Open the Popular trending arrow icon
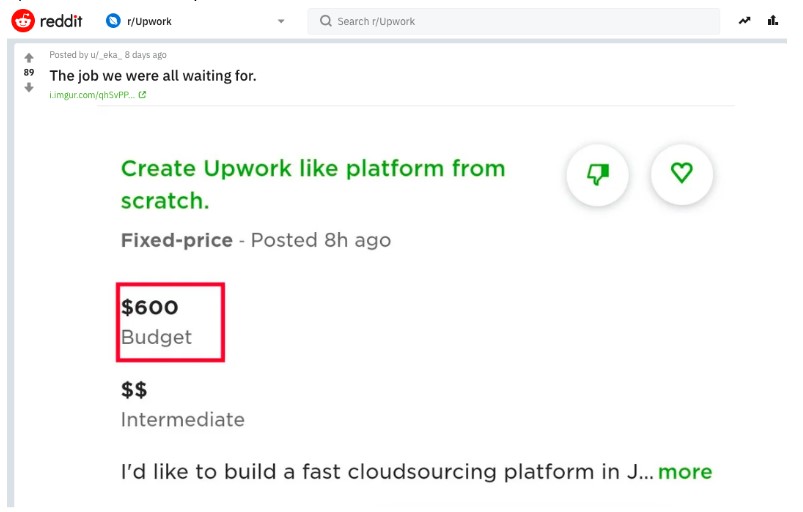Viewport: 803px width, 512px height. [x=745, y=21]
